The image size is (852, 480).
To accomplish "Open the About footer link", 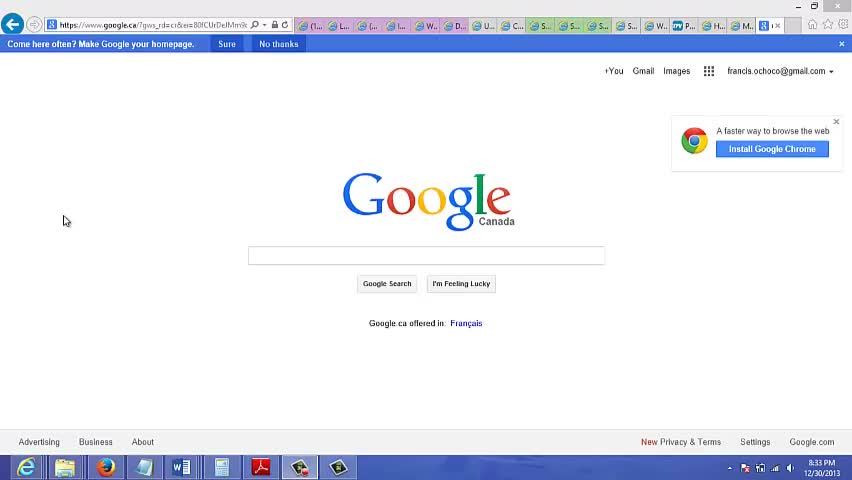I will pyautogui.click(x=143, y=442).
